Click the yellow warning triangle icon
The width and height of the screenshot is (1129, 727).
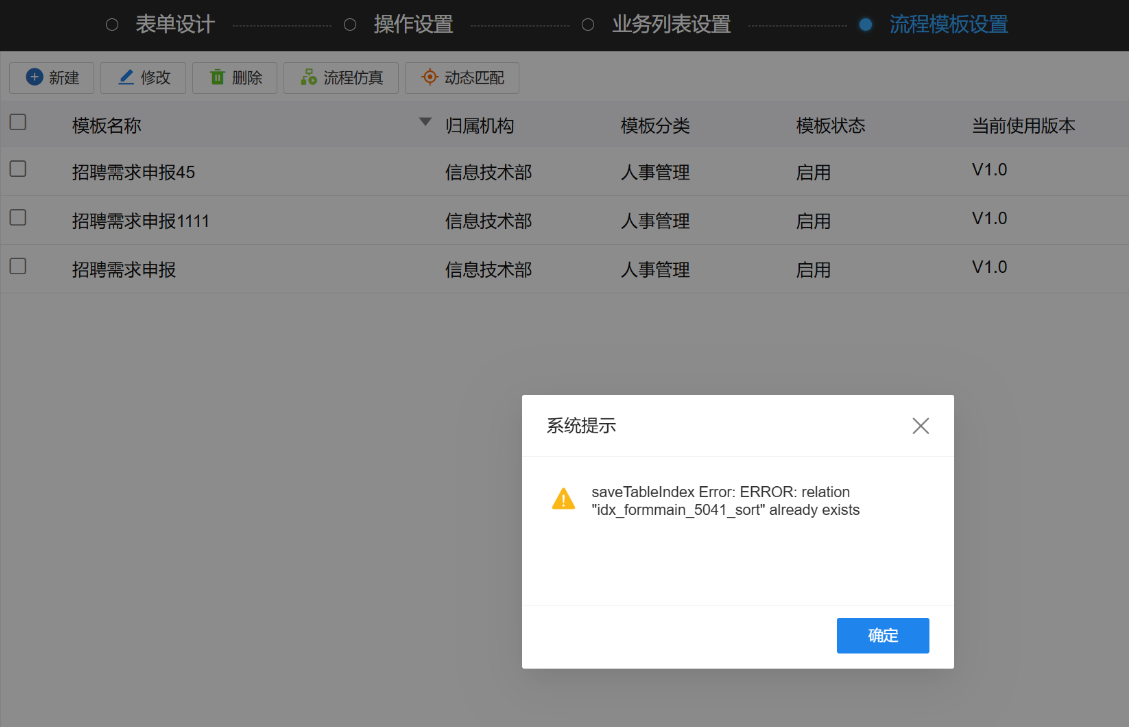click(x=564, y=498)
